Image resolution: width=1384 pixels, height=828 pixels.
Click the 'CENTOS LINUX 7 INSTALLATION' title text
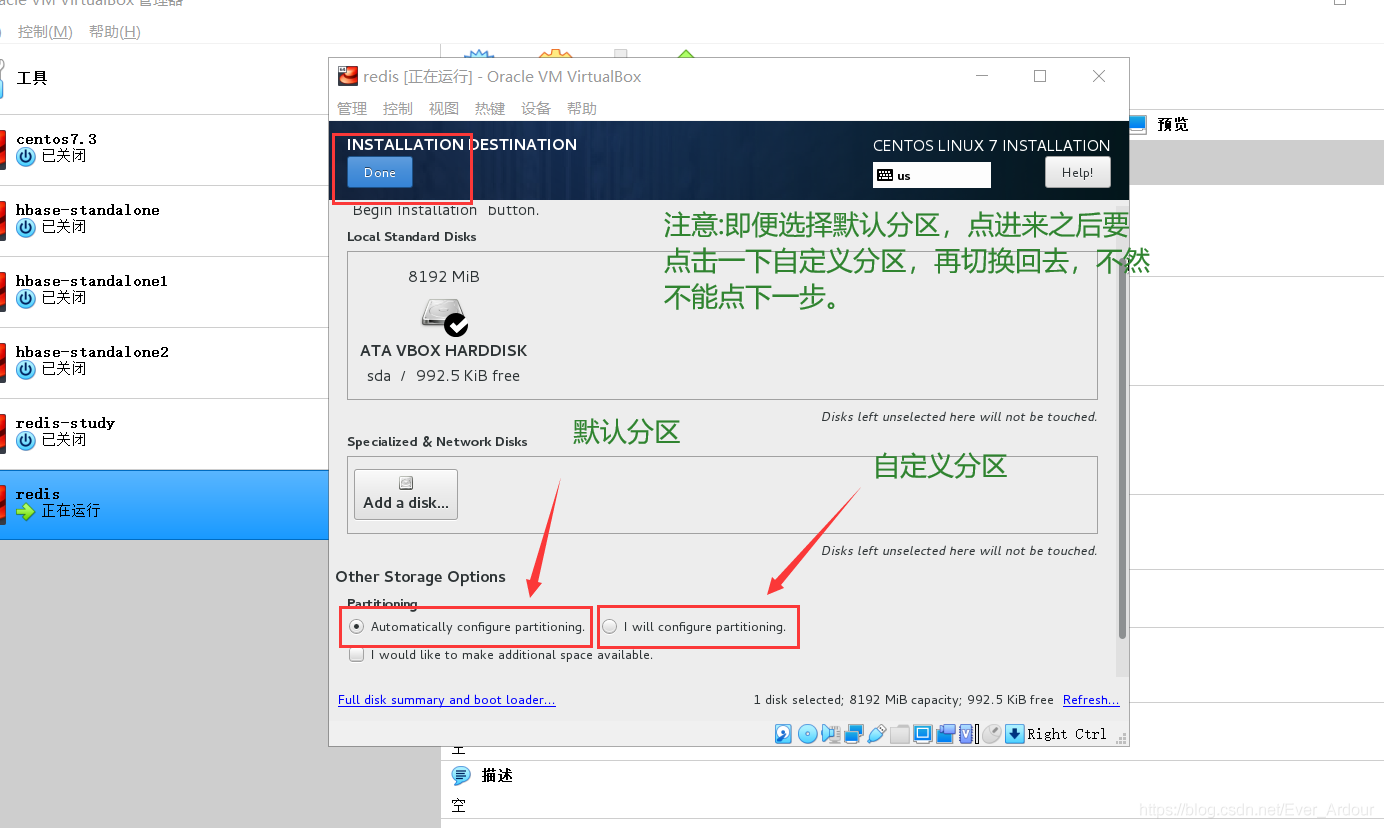(991, 145)
